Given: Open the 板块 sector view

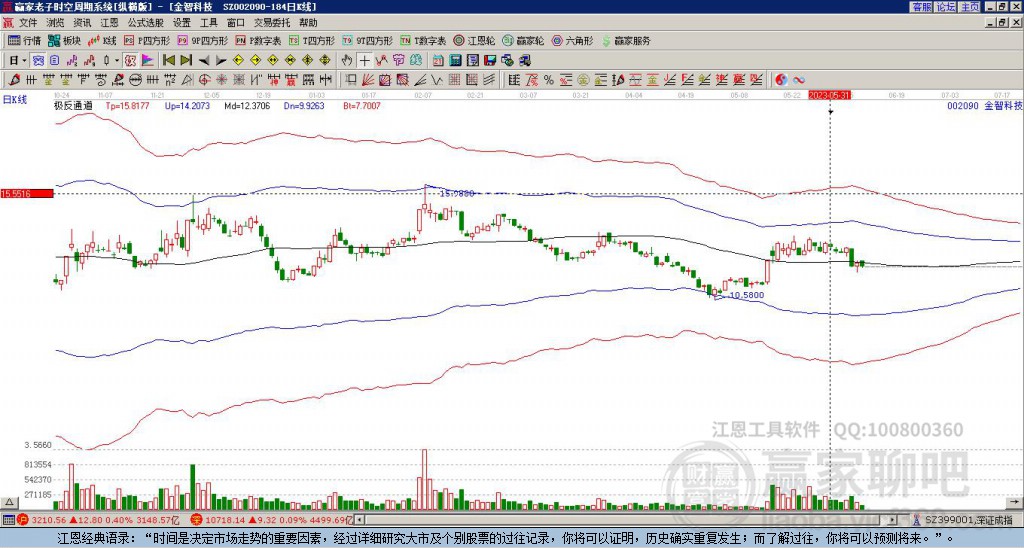Looking at the screenshot, I should pyautogui.click(x=65, y=40).
